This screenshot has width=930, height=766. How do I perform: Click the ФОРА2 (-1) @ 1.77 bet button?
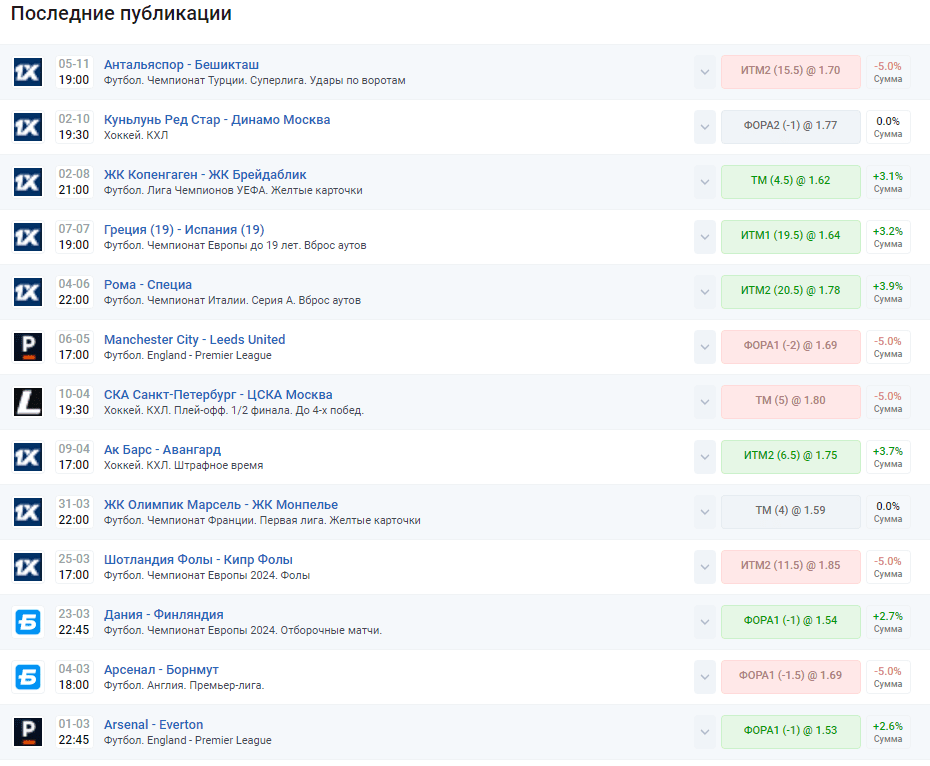[790, 127]
